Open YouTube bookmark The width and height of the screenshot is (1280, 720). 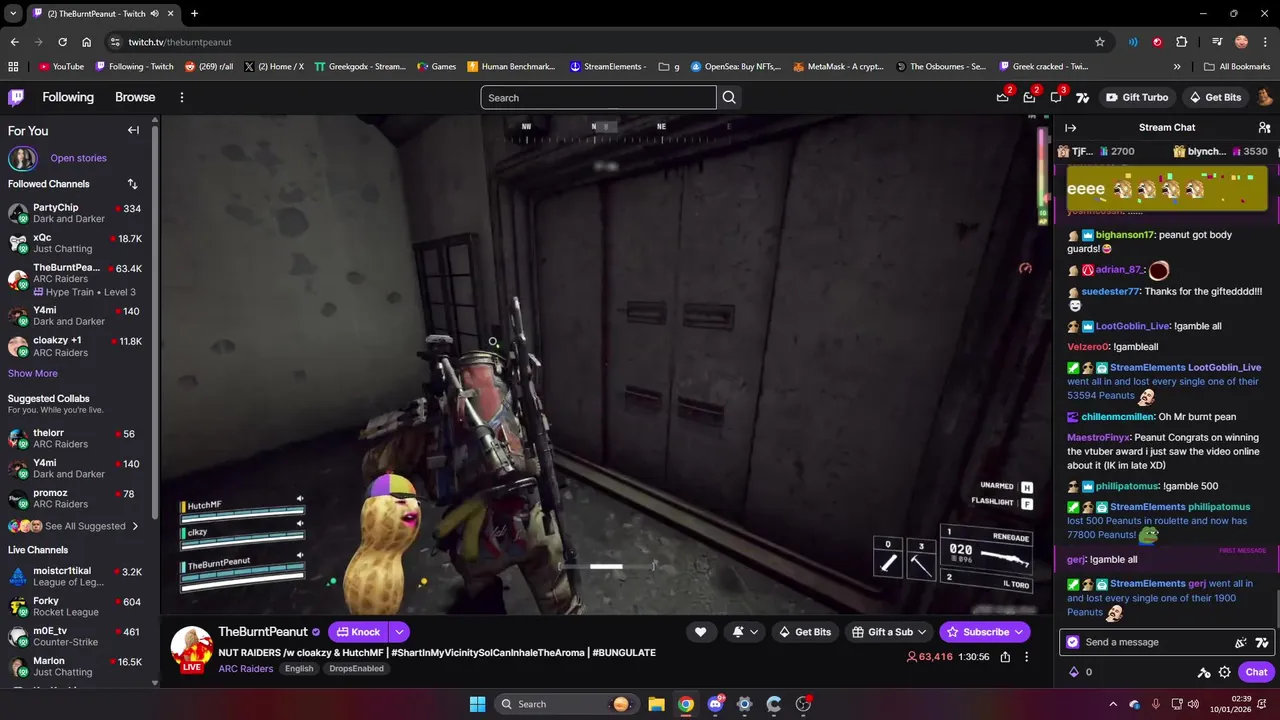[x=61, y=67]
